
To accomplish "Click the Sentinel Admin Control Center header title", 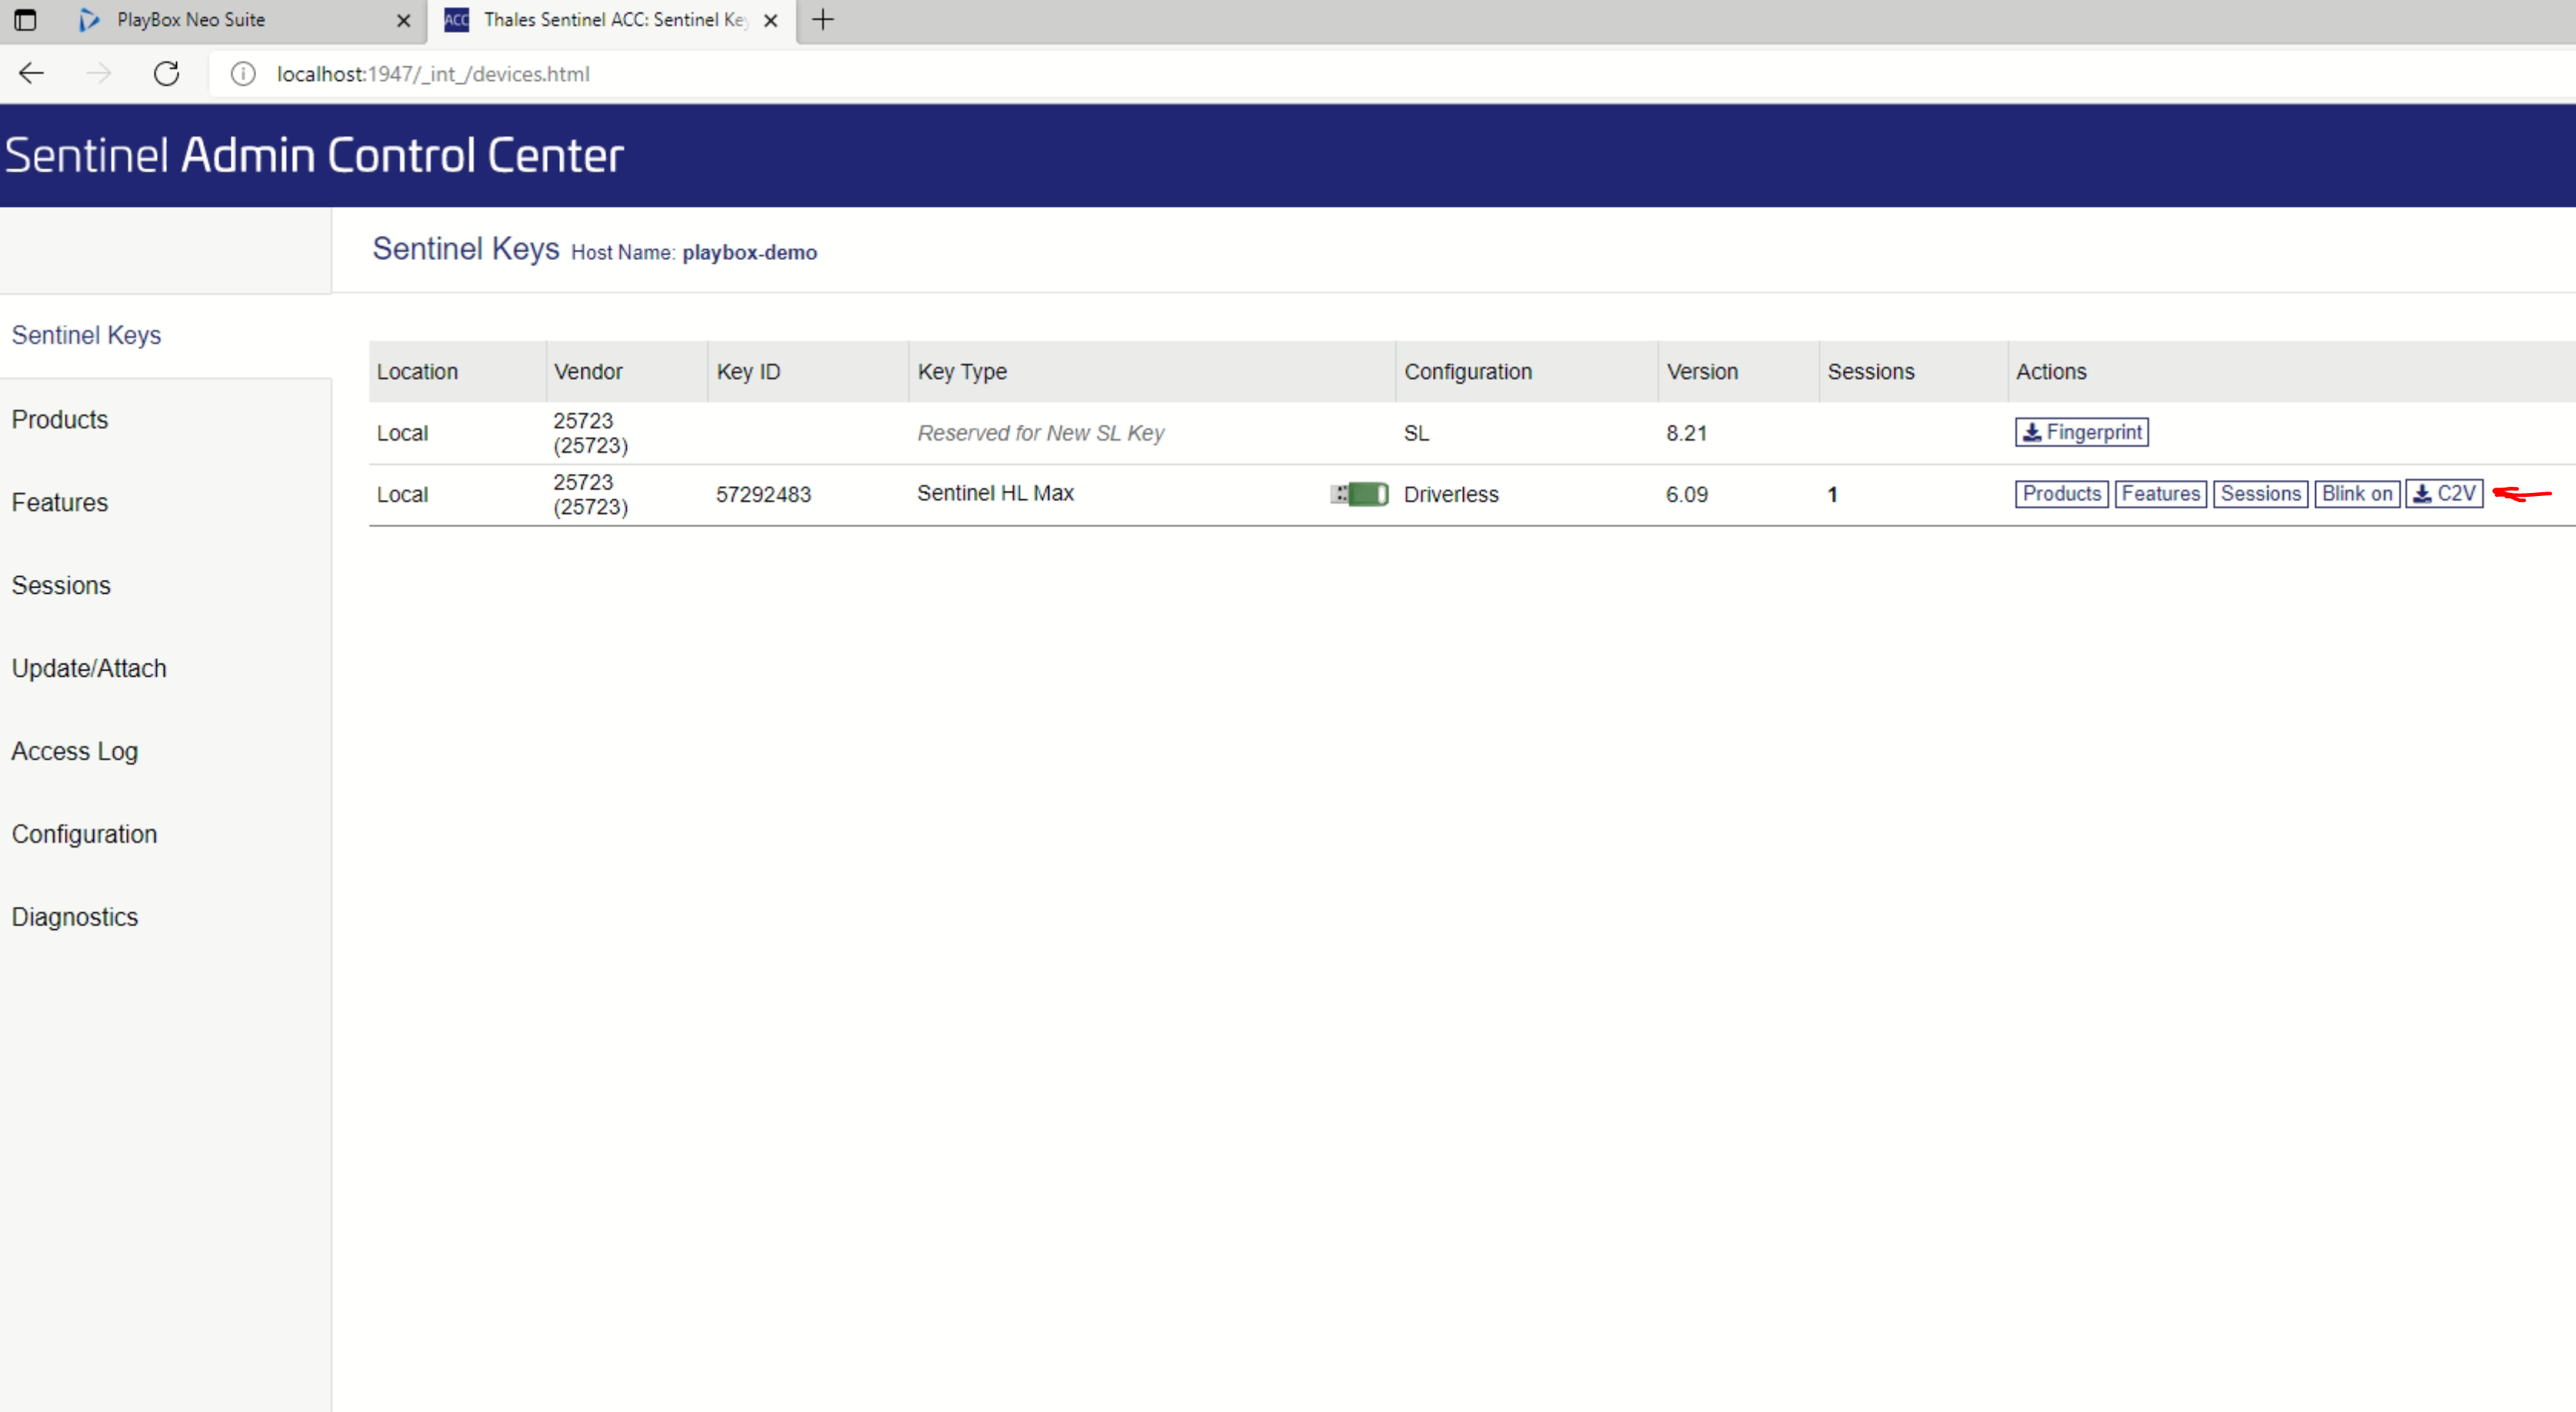I will point(314,155).
